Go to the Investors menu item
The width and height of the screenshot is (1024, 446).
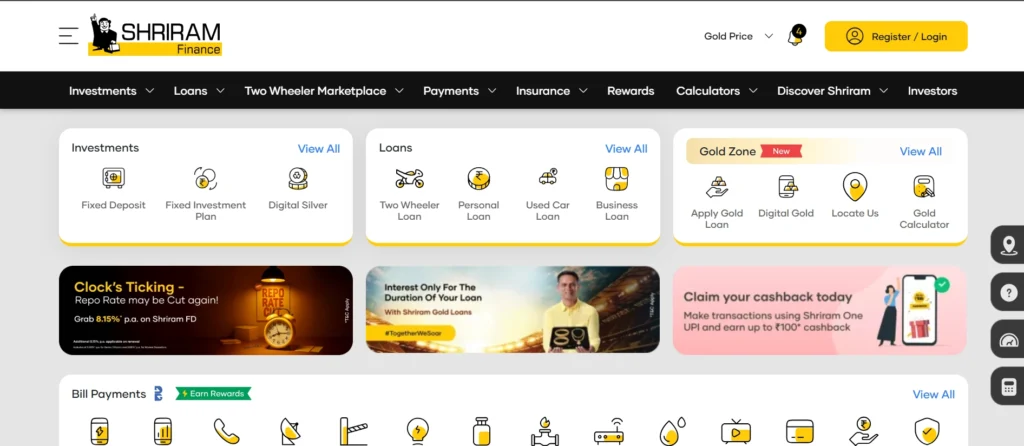(932, 91)
